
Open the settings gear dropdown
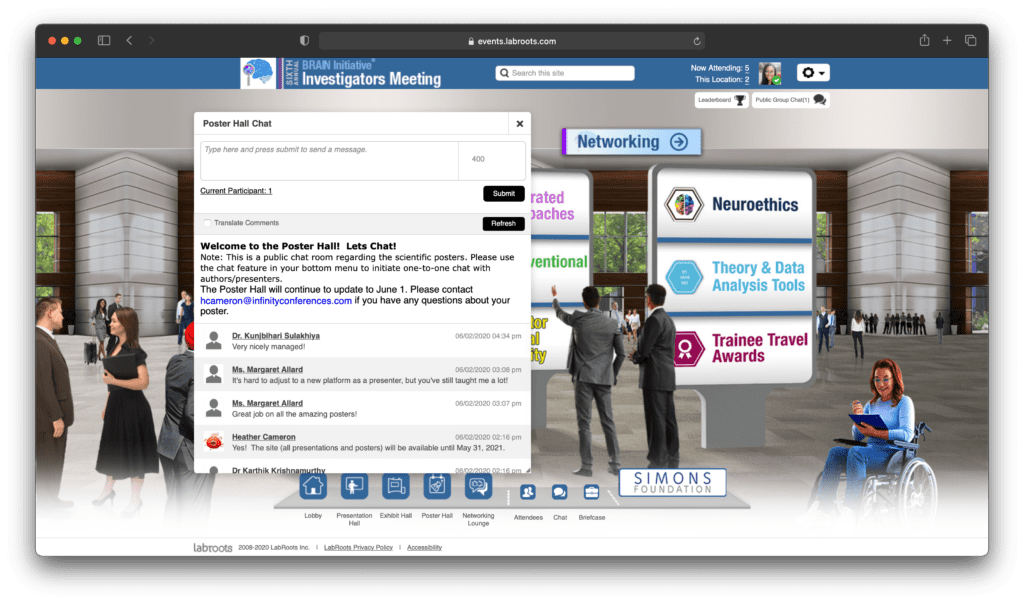[813, 73]
